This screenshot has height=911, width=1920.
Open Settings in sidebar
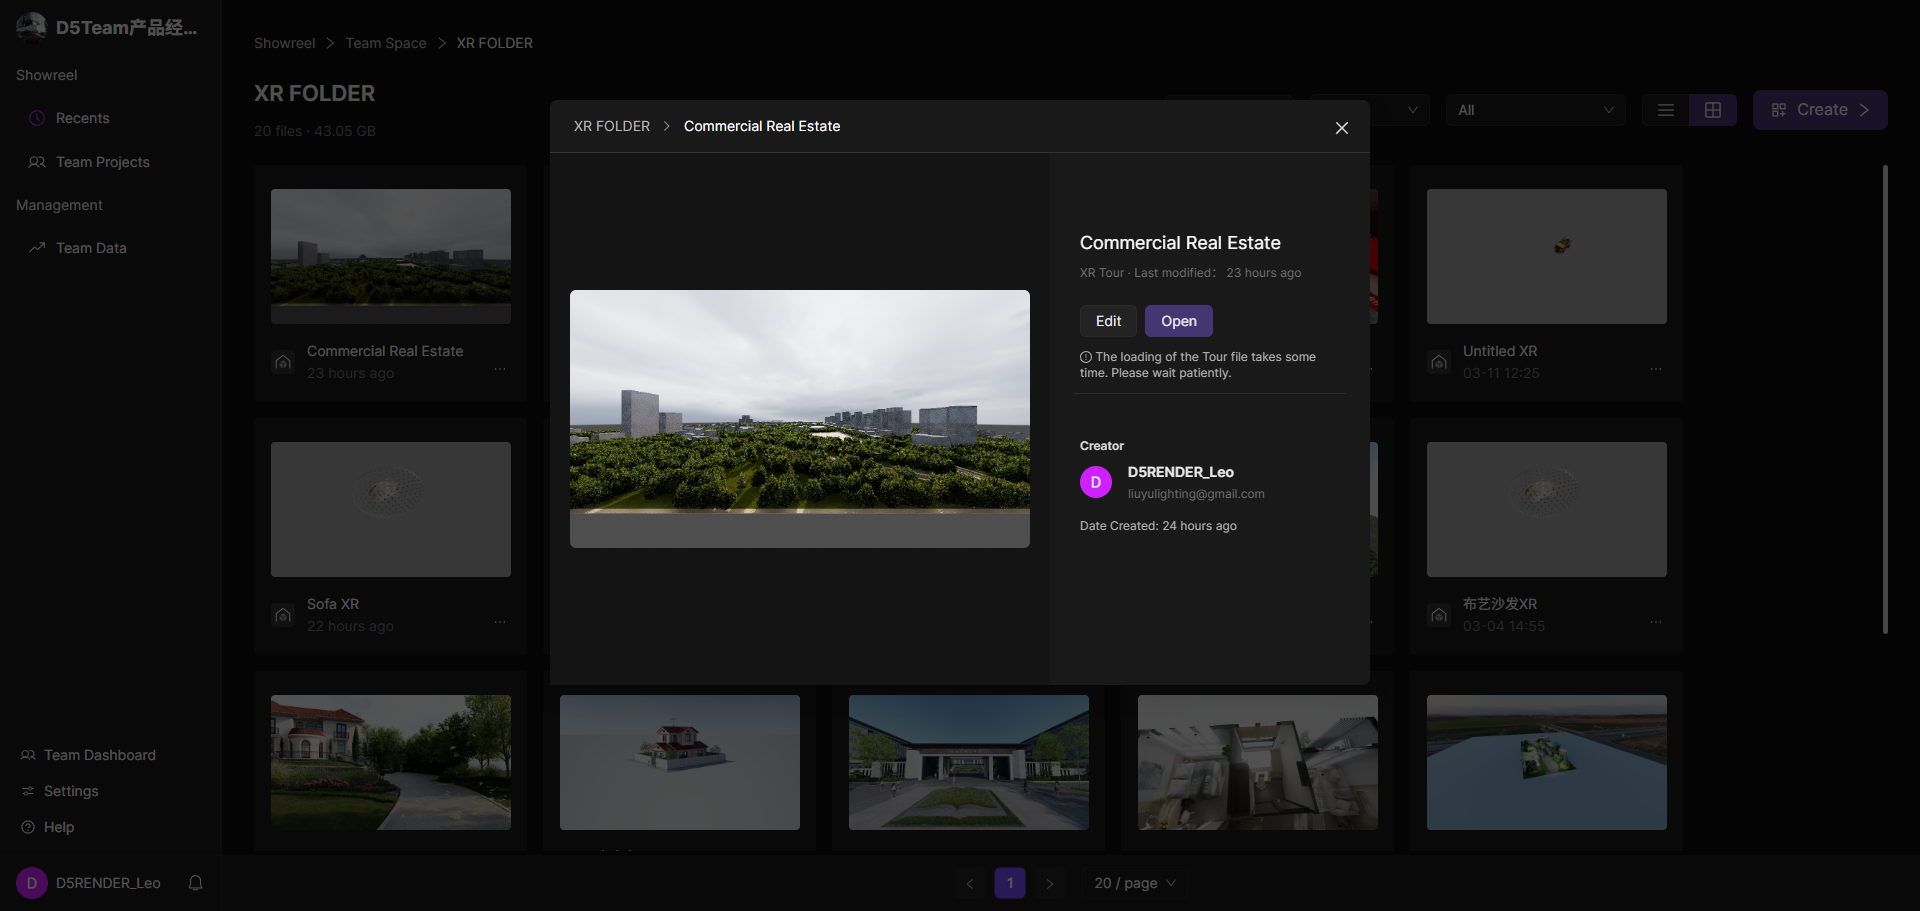[71, 791]
